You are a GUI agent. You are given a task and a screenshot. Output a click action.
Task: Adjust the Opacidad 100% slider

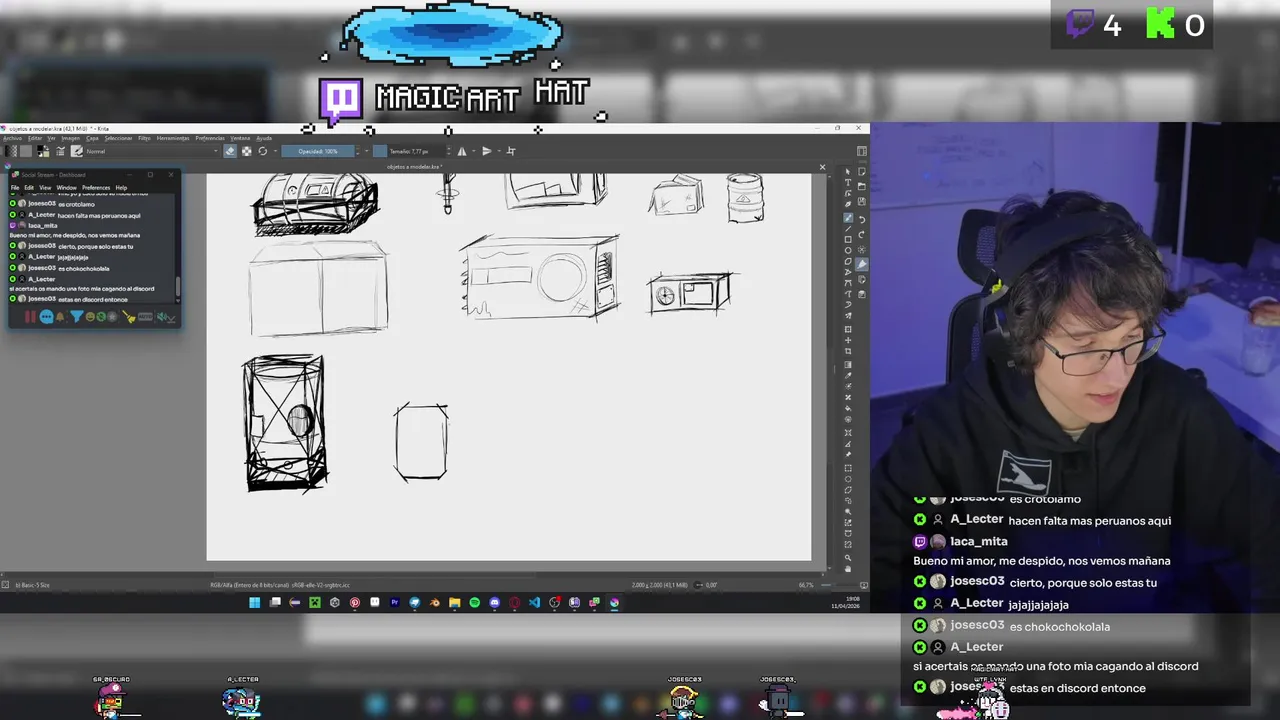[318, 151]
